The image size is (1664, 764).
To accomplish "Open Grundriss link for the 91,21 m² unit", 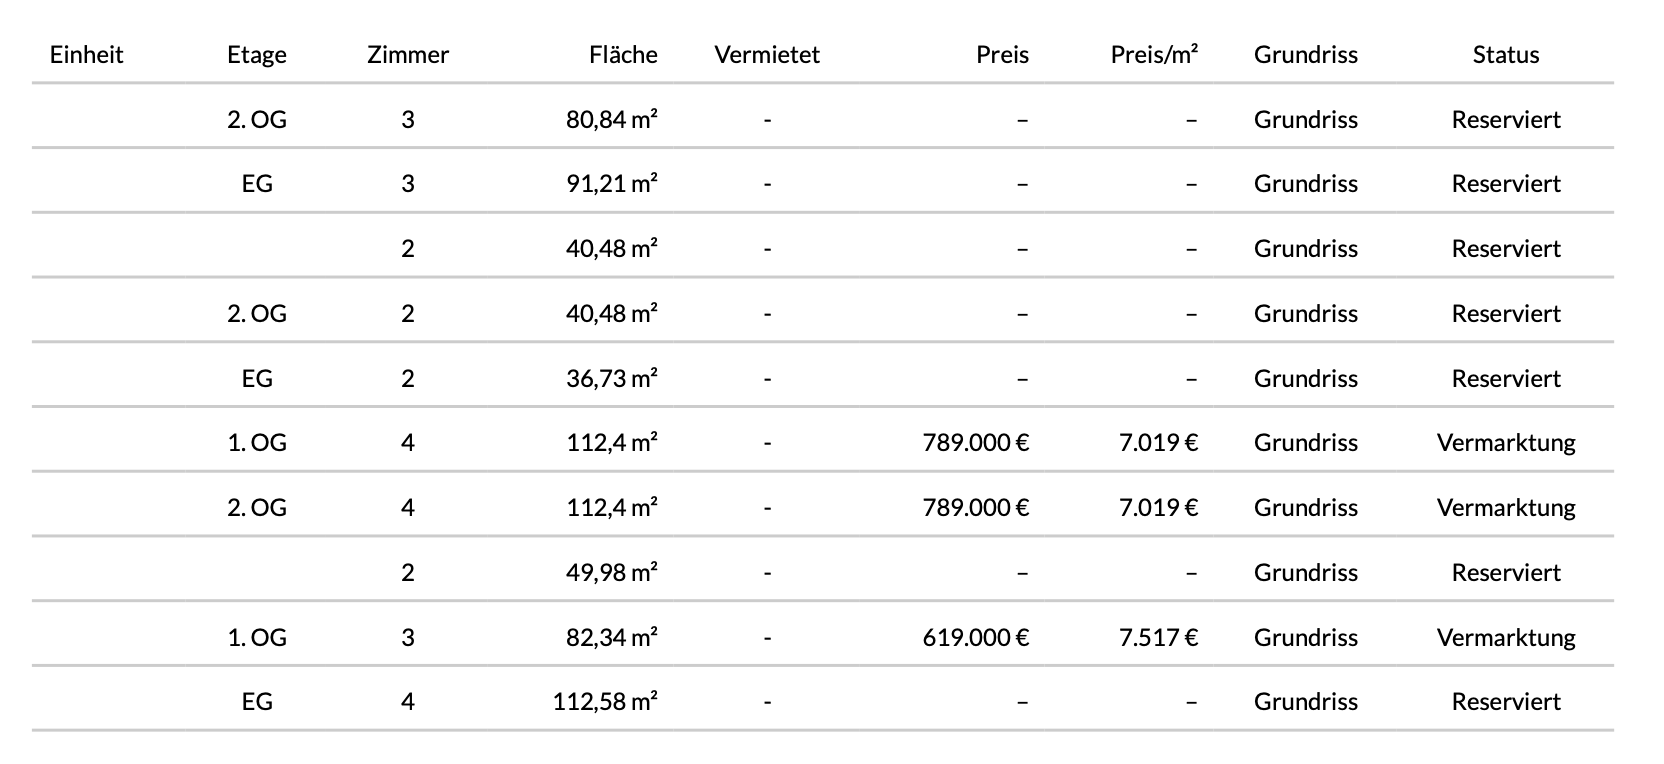I will click(x=1305, y=184).
